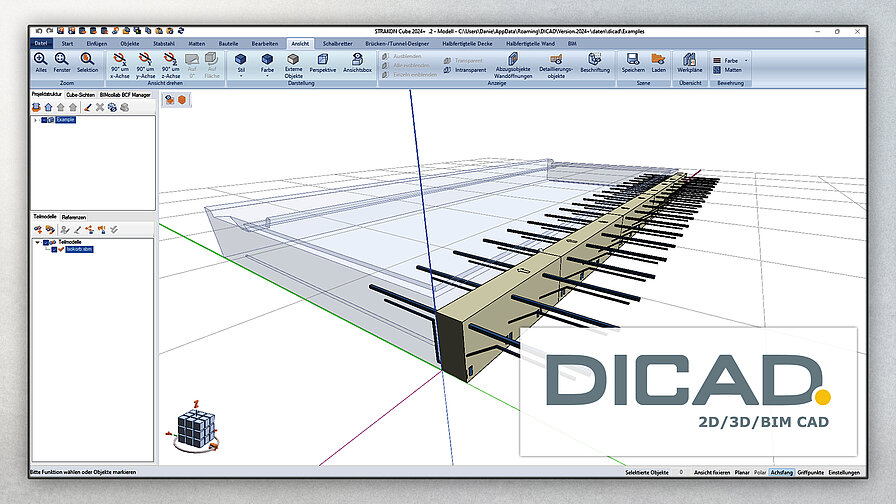This screenshot has width=896, height=504.
Task: Collapse the Teilmodelle tree node
Action: coord(38,242)
